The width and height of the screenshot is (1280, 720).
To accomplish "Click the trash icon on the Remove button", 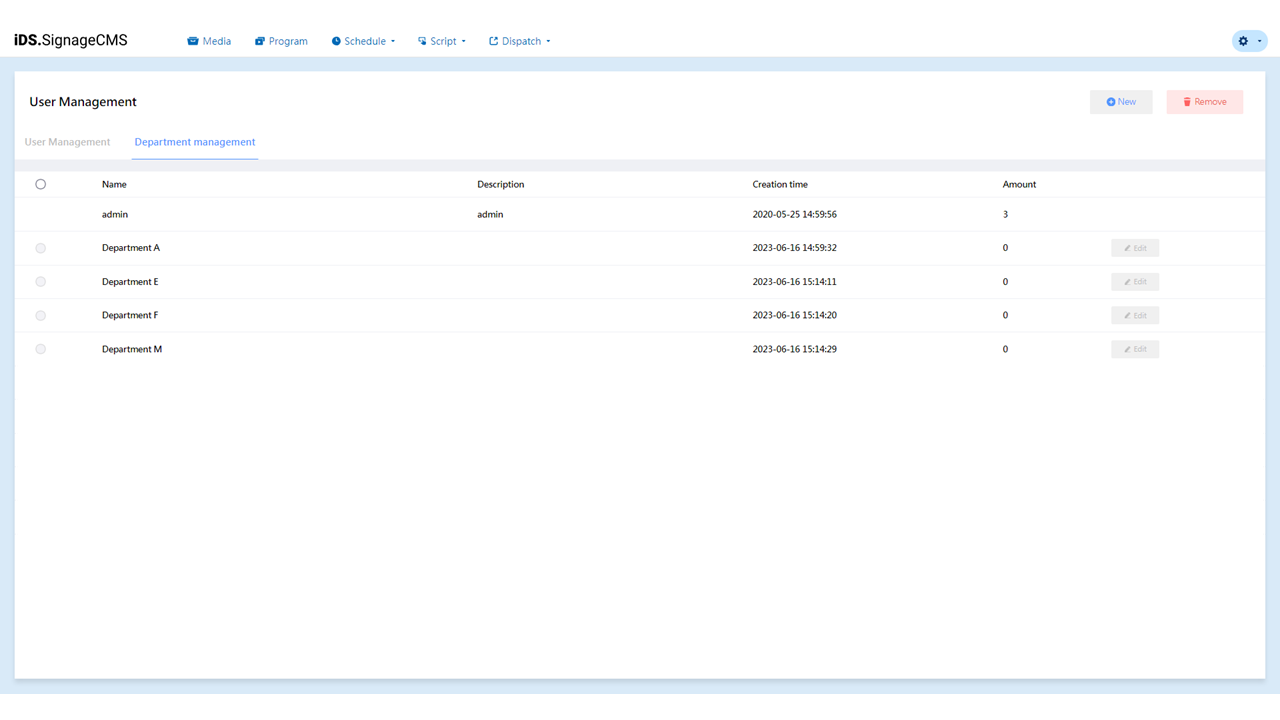I will (1186, 101).
